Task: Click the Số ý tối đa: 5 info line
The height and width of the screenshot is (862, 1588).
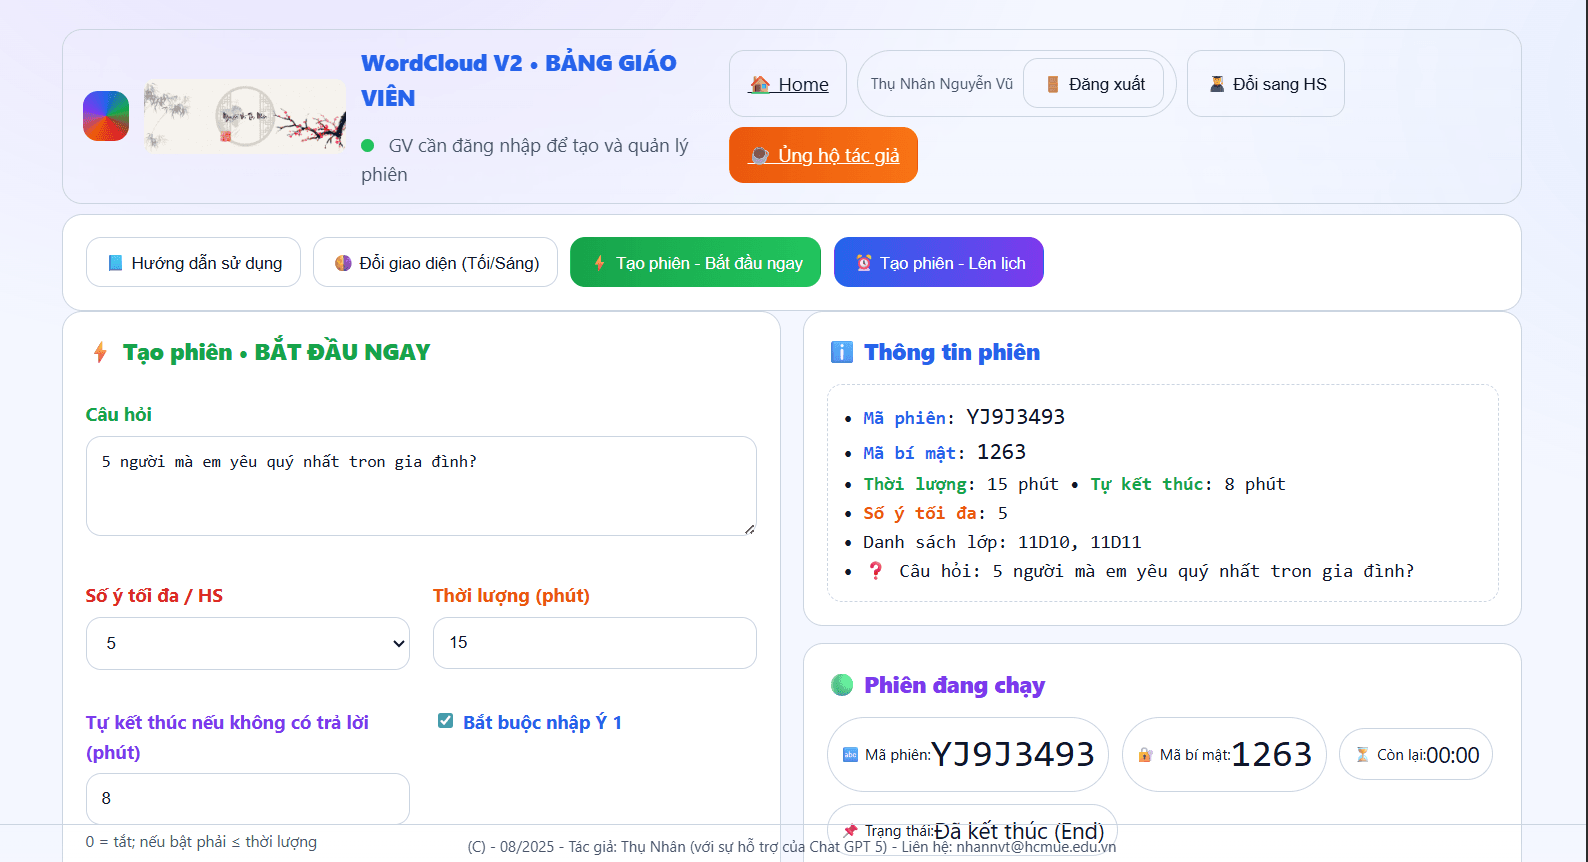Action: pyautogui.click(x=935, y=513)
